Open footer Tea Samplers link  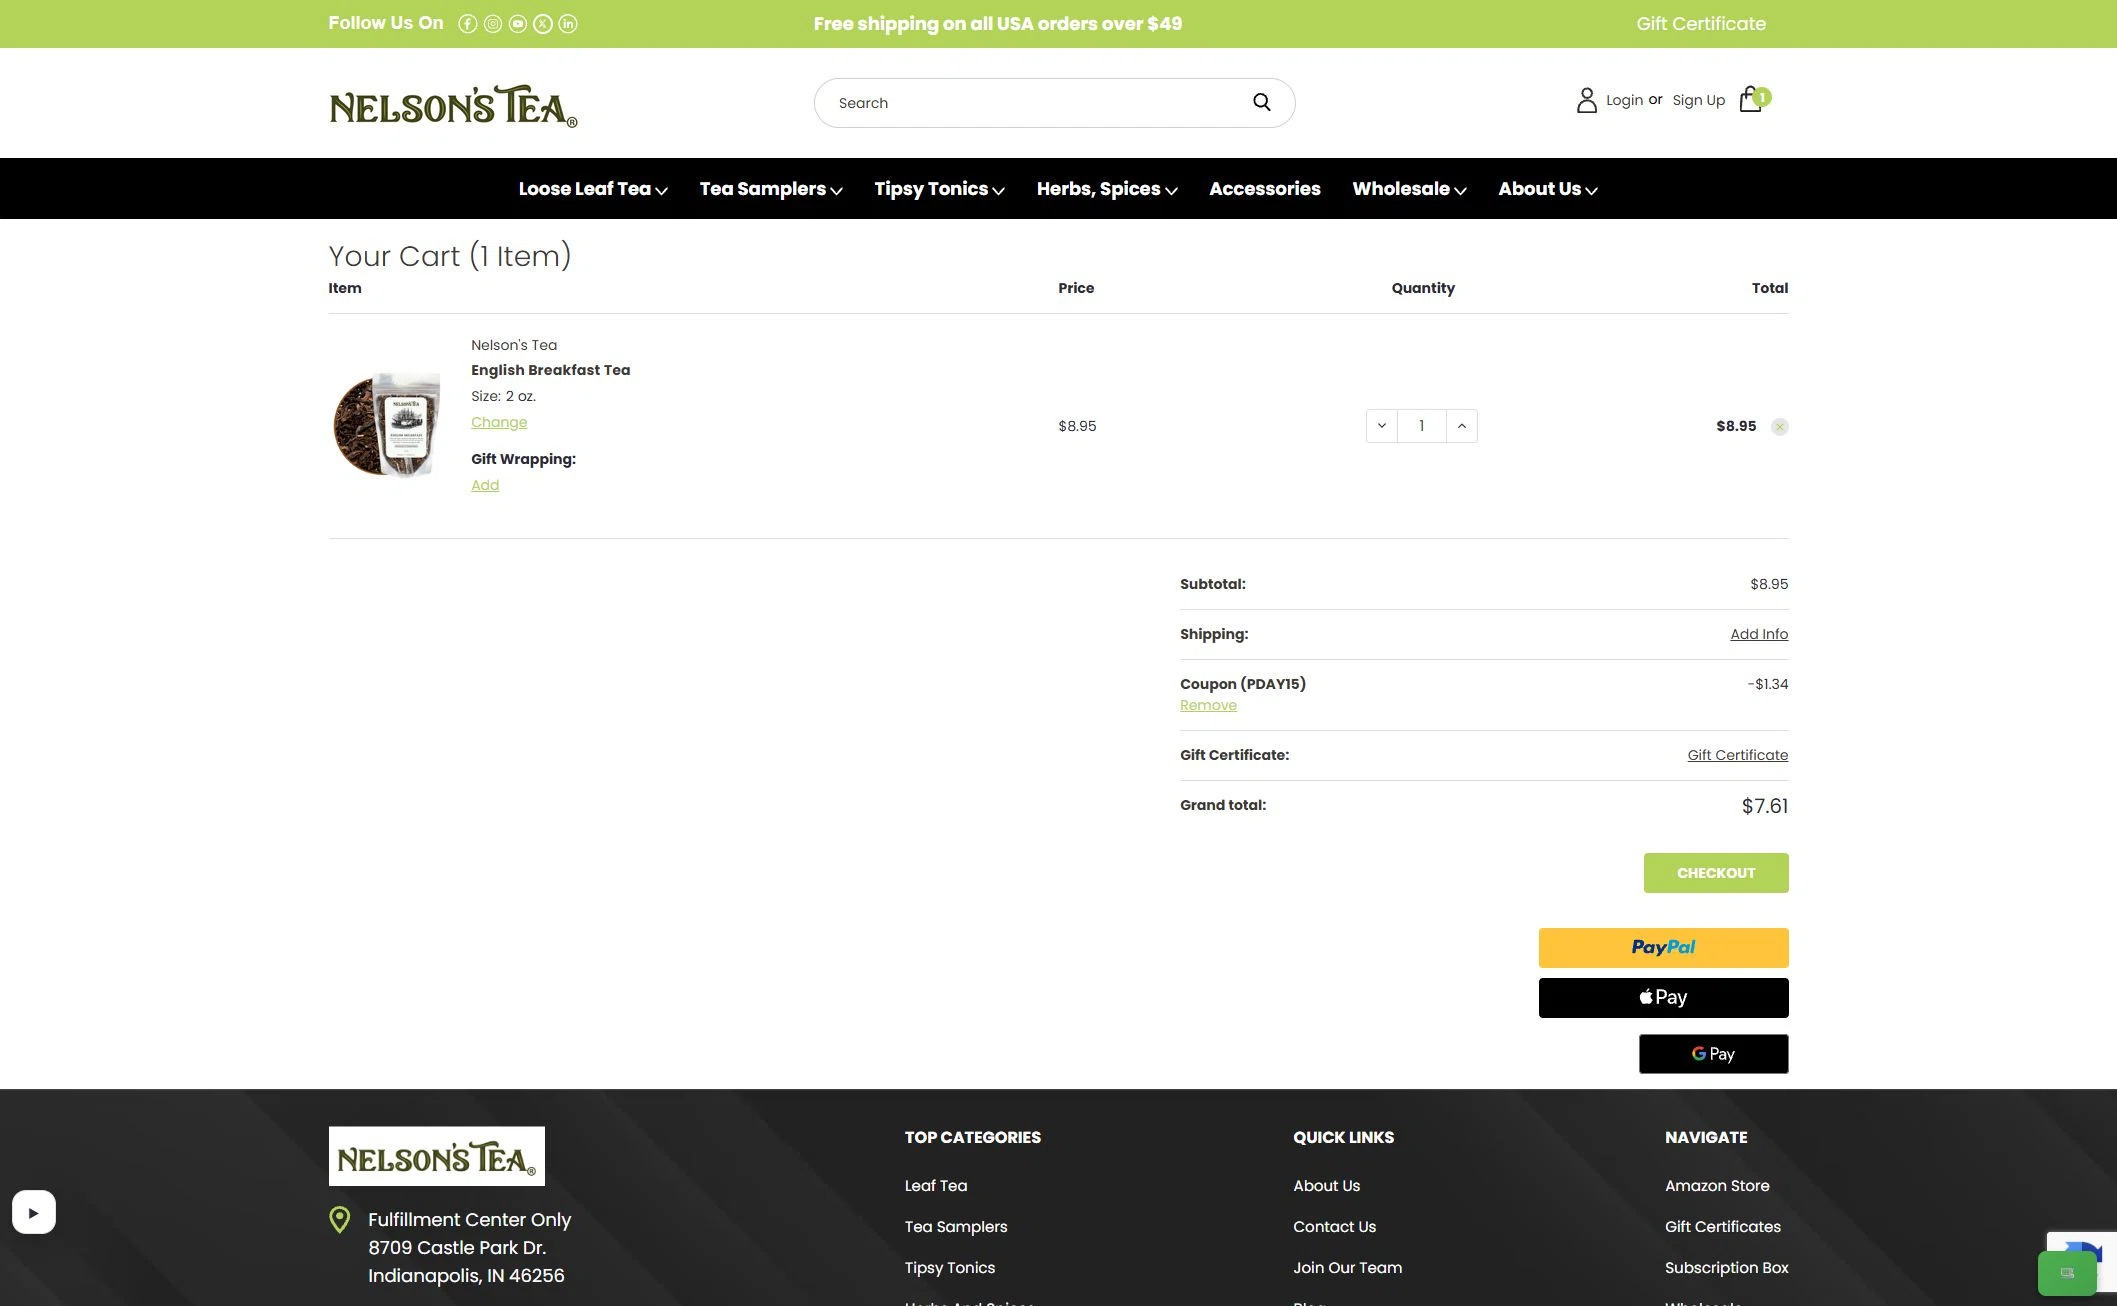coord(956,1227)
